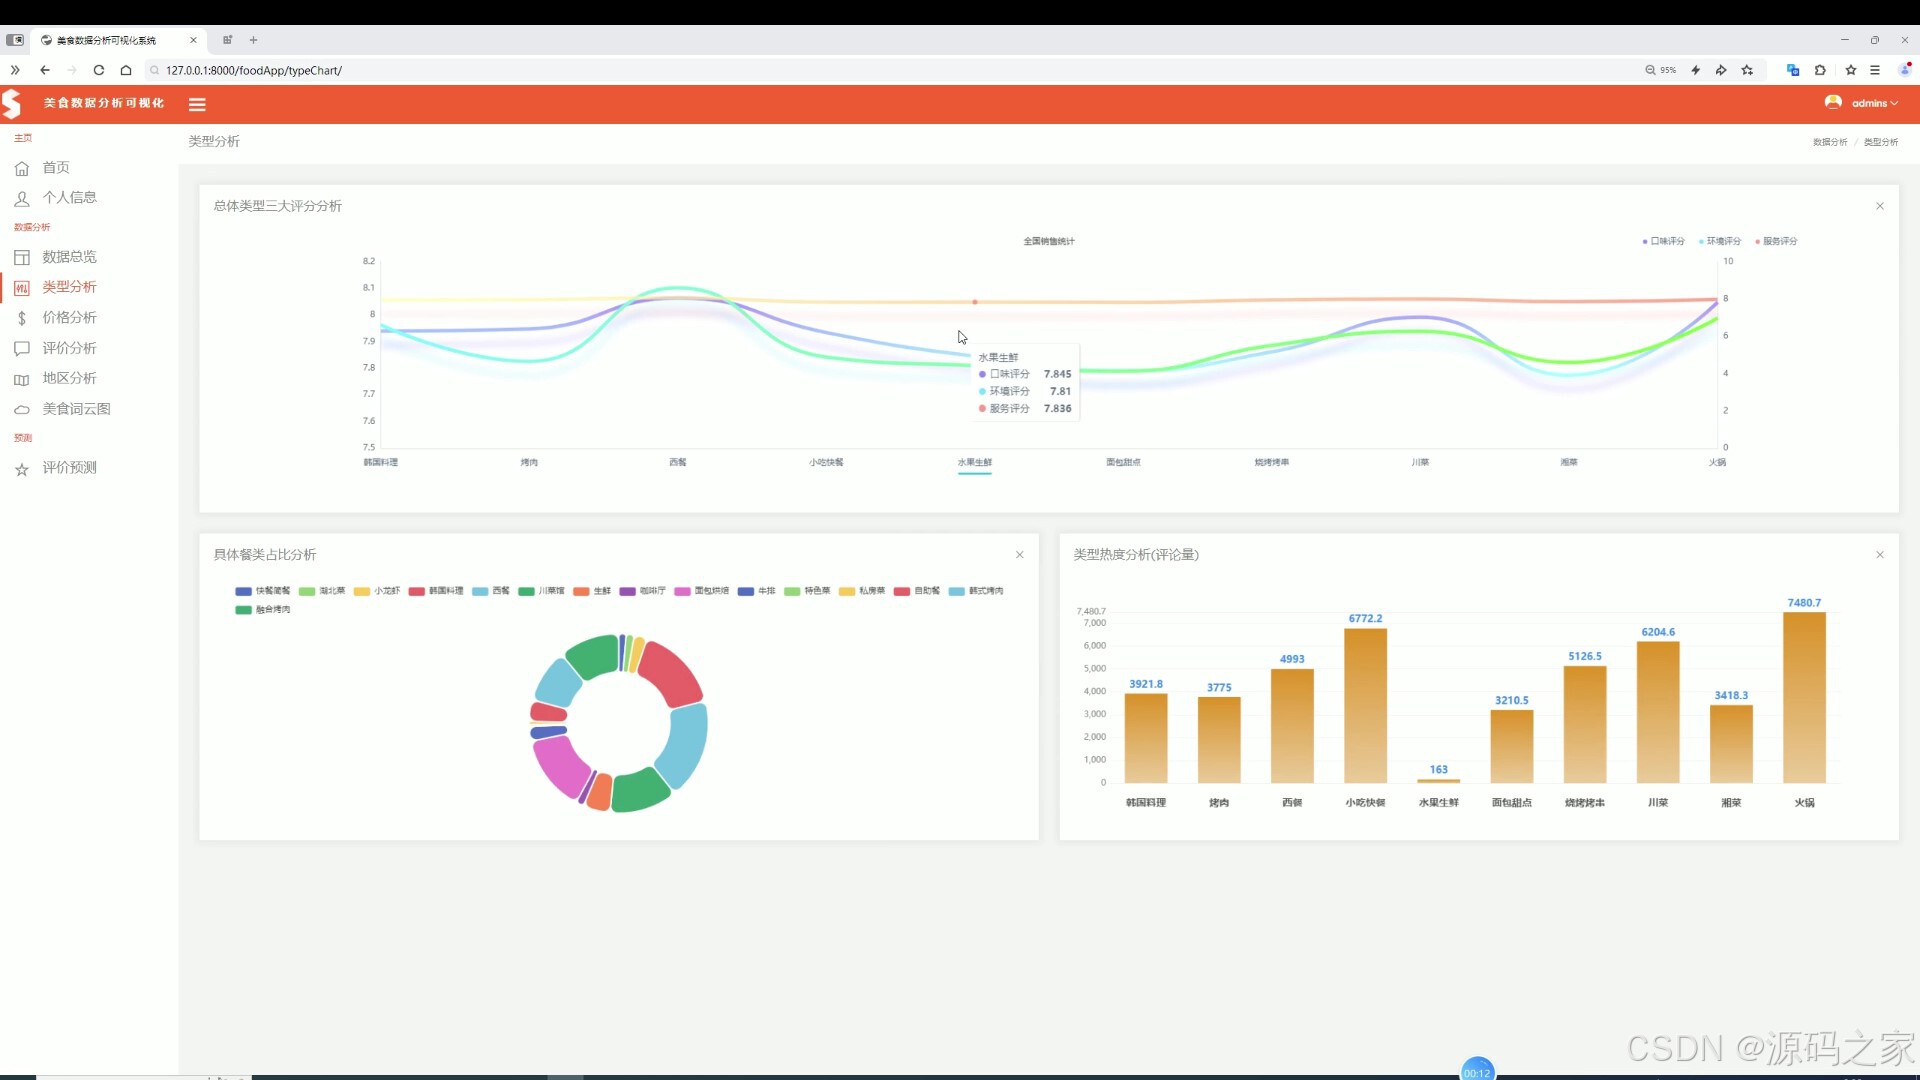Select 类型分析 in sidebar menu
Screen dimensions: 1920x1080
(69, 287)
